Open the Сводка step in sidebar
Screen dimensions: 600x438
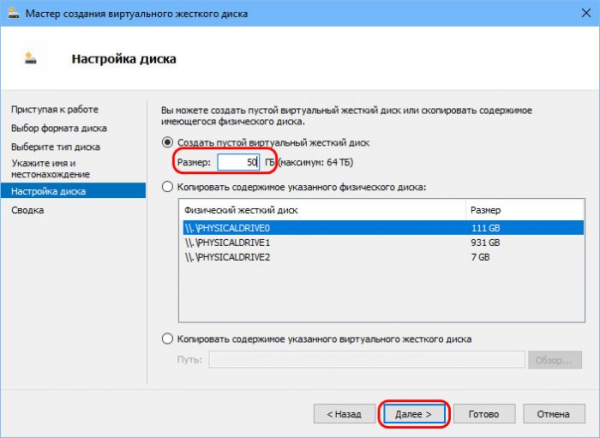27,210
